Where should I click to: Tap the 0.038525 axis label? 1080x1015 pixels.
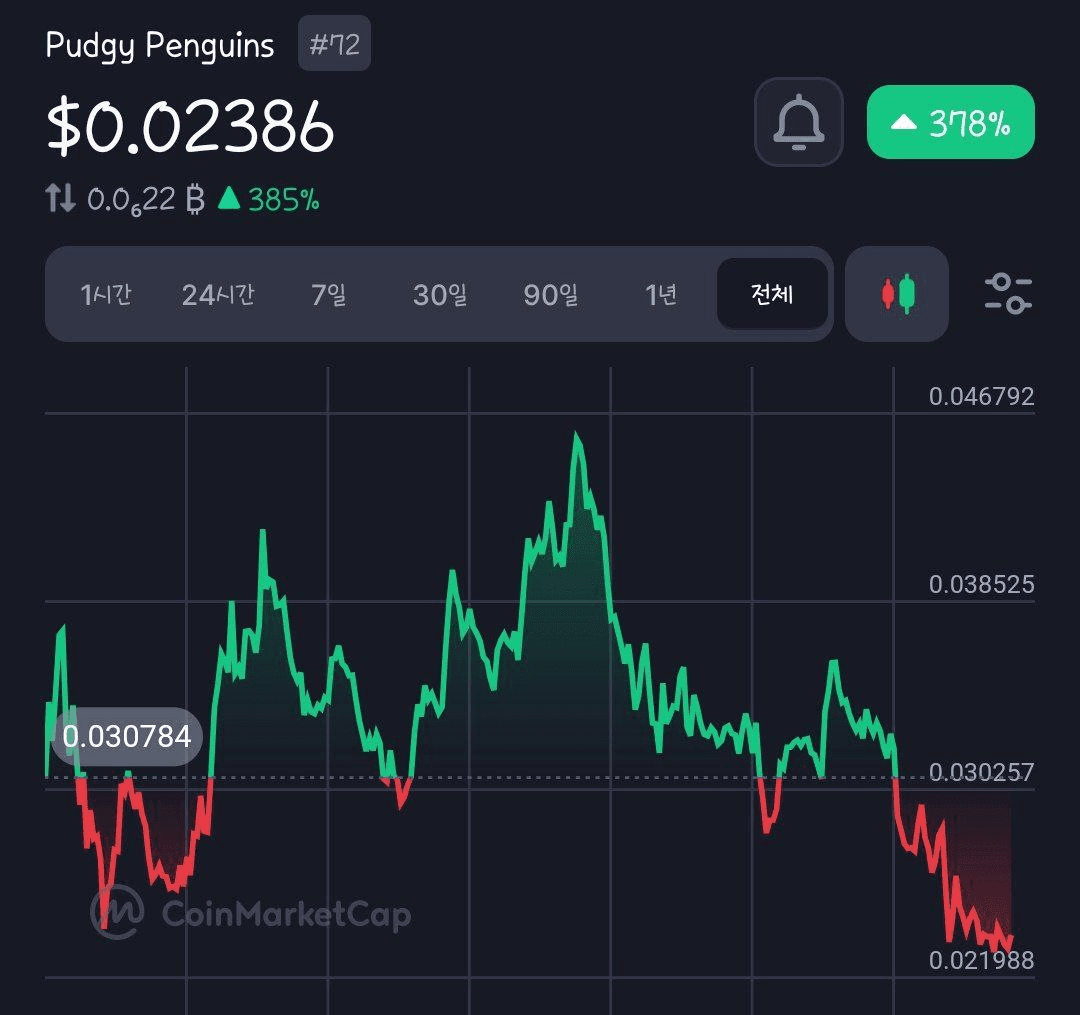point(982,585)
